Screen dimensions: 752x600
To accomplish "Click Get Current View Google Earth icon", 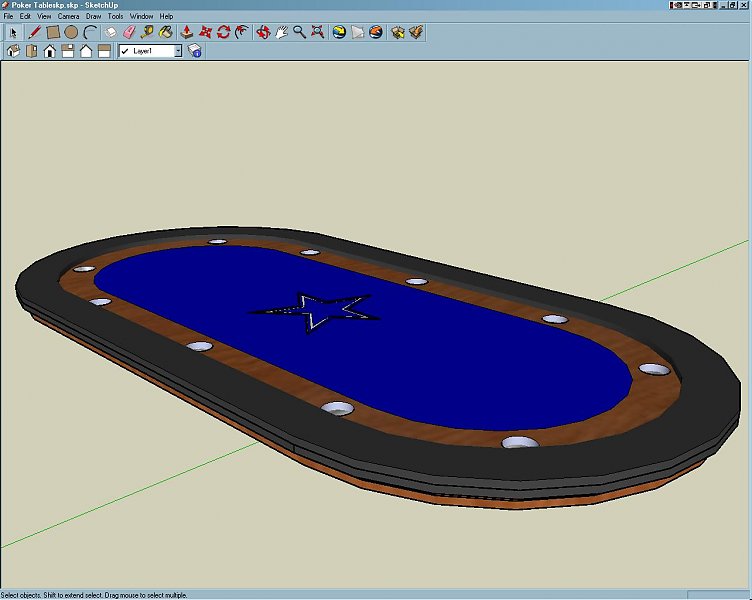I will [339, 33].
